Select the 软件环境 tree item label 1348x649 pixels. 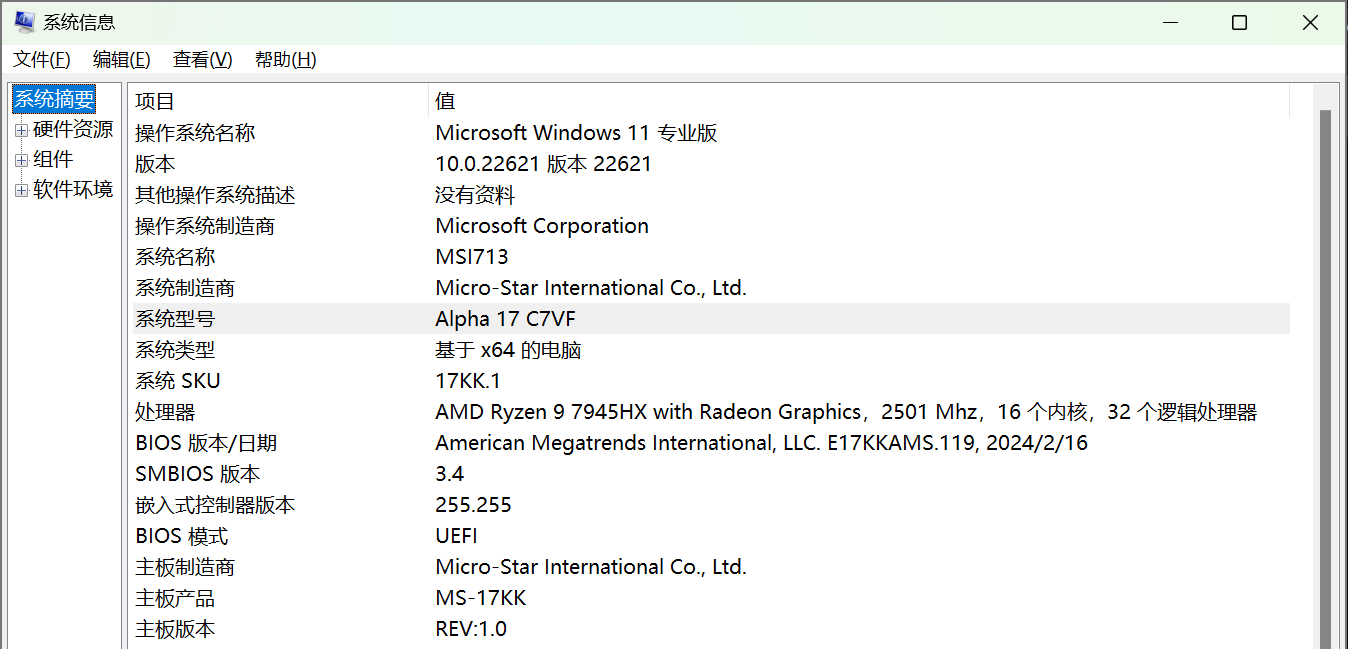73,189
